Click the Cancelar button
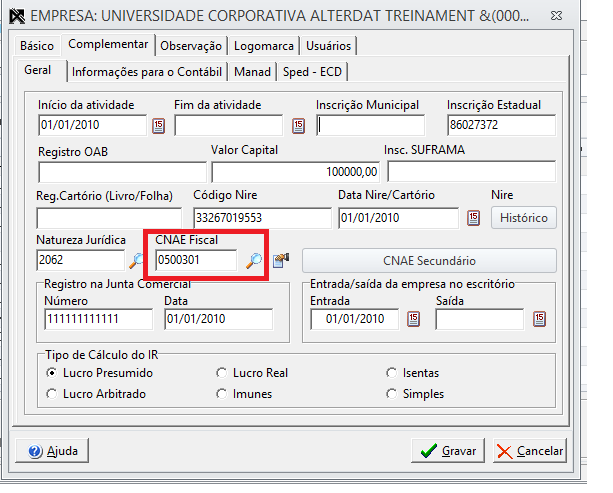Image resolution: width=613 pixels, height=493 pixels. tap(530, 451)
